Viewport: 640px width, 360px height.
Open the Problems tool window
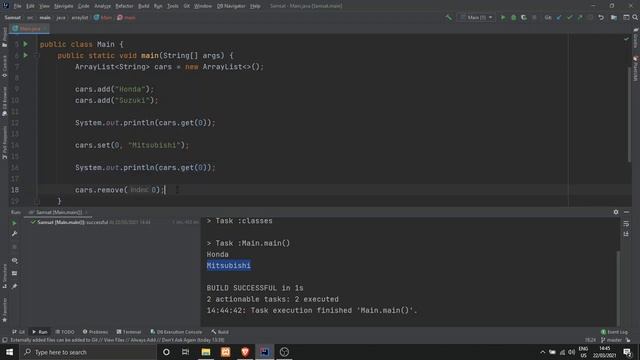[95, 332]
